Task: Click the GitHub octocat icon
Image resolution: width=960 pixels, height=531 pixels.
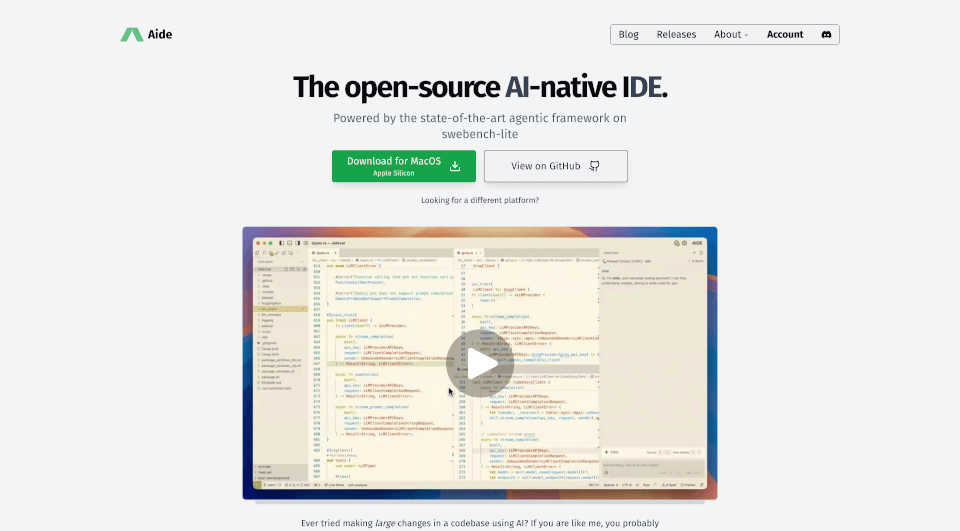Action: 594,166
